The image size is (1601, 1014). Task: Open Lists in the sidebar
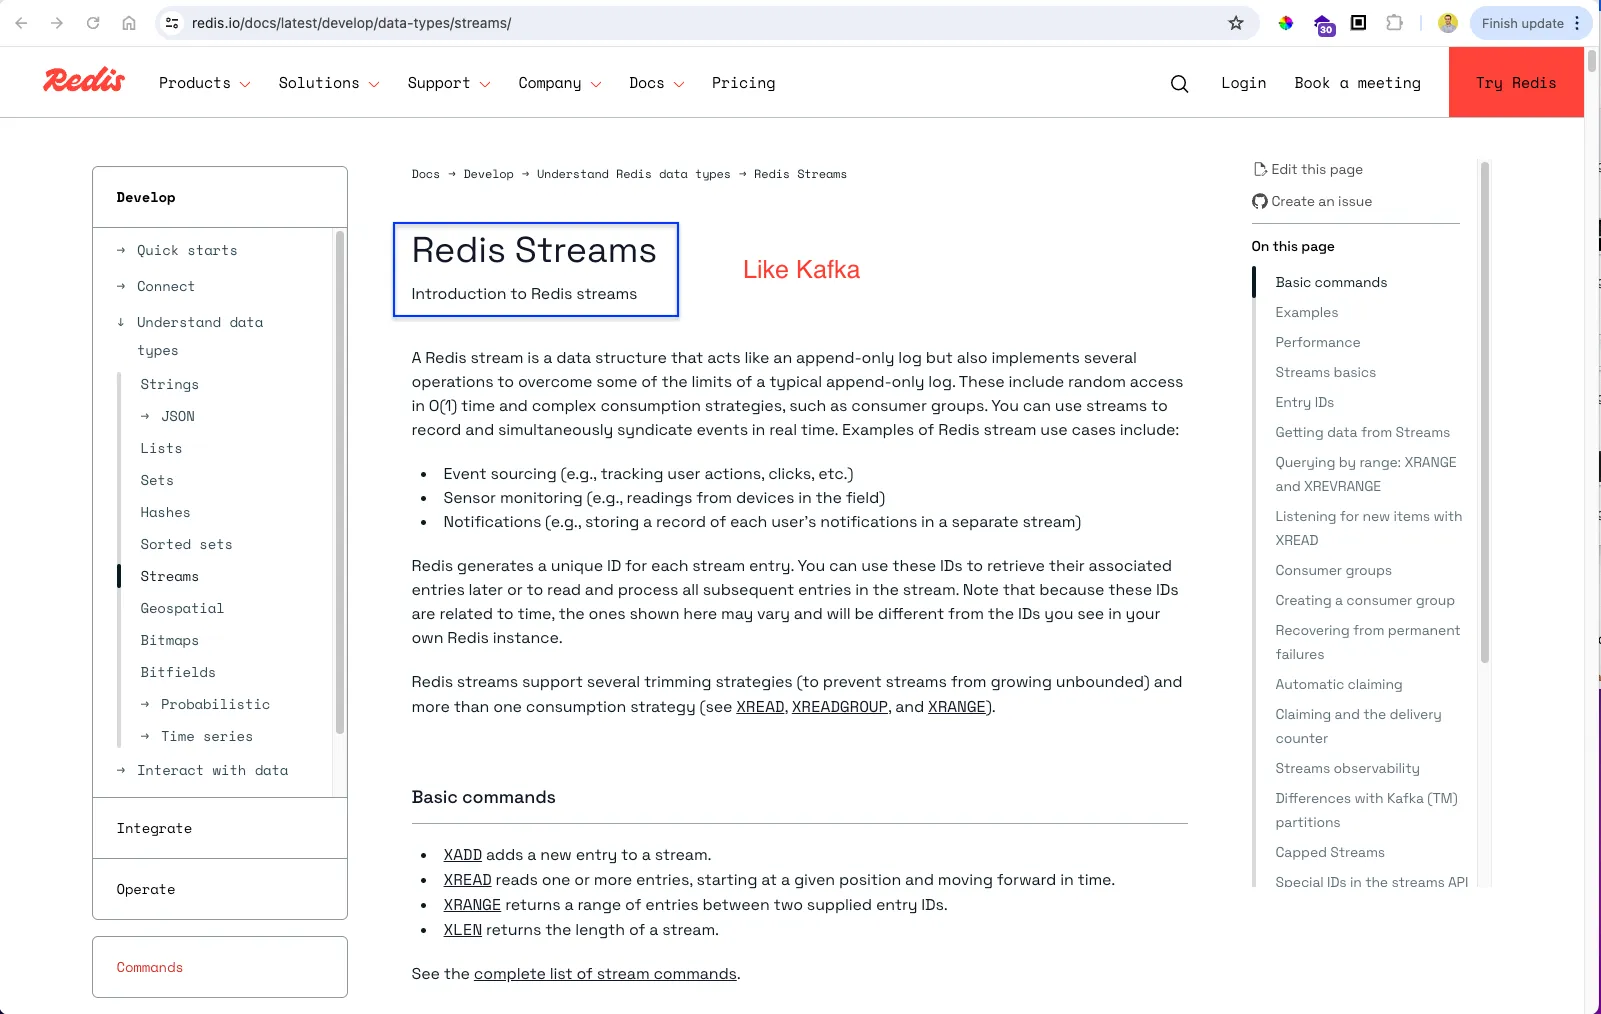(161, 448)
